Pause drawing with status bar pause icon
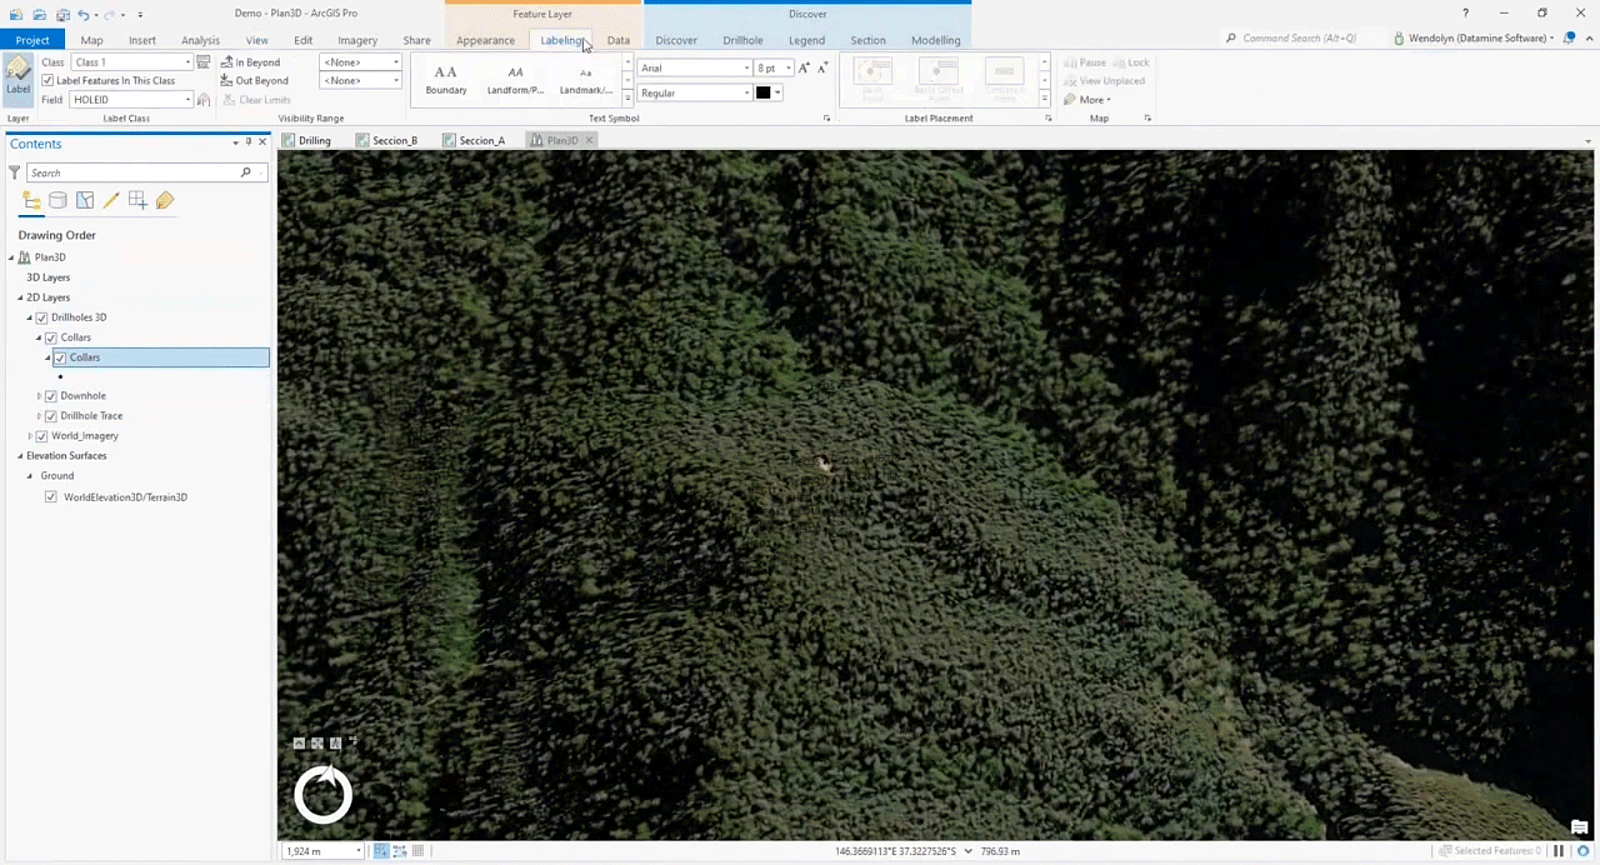Screen dimensions: 1600x865 (x=1559, y=851)
